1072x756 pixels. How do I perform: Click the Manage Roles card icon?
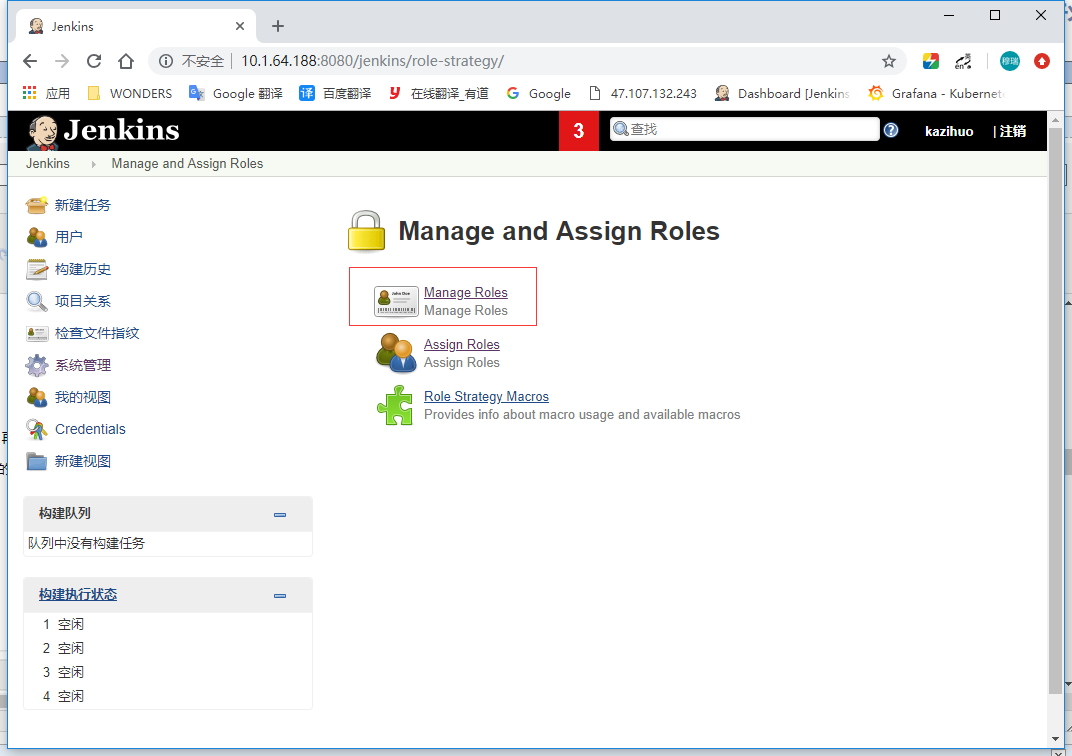396,301
